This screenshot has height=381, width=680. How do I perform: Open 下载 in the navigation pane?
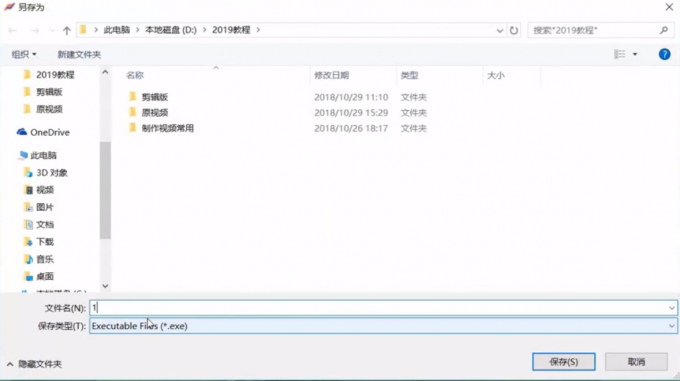[45, 242]
